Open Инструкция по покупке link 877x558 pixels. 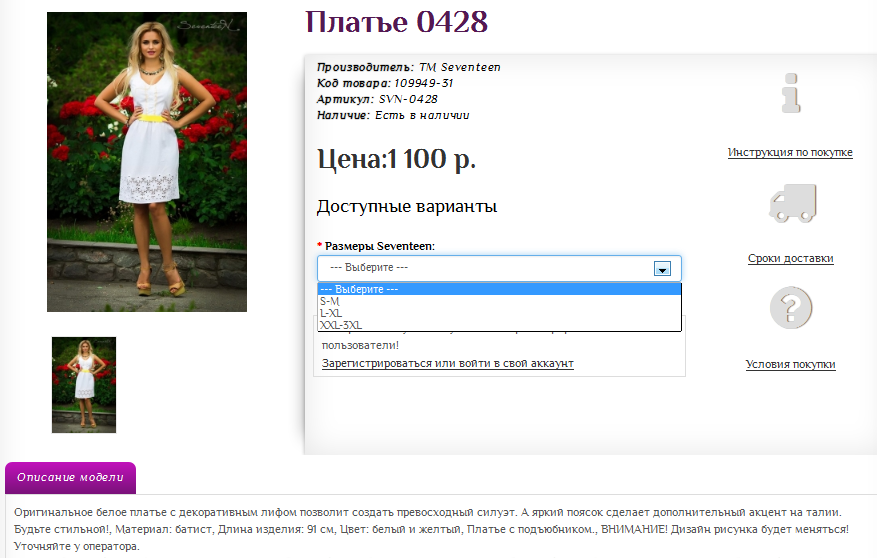790,152
